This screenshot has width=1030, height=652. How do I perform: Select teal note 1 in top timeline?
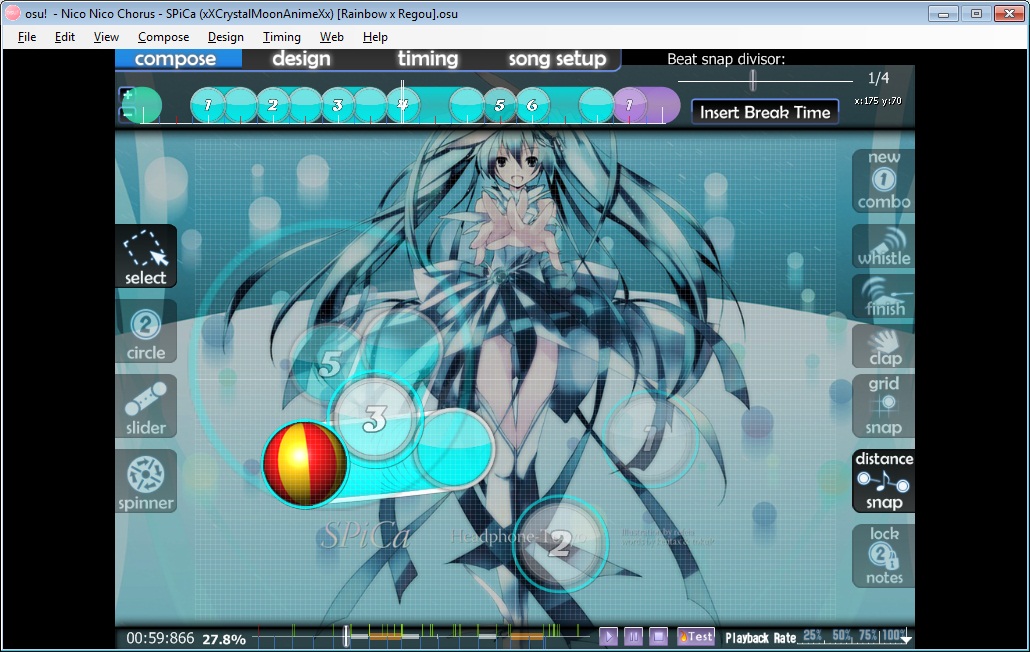[x=208, y=105]
